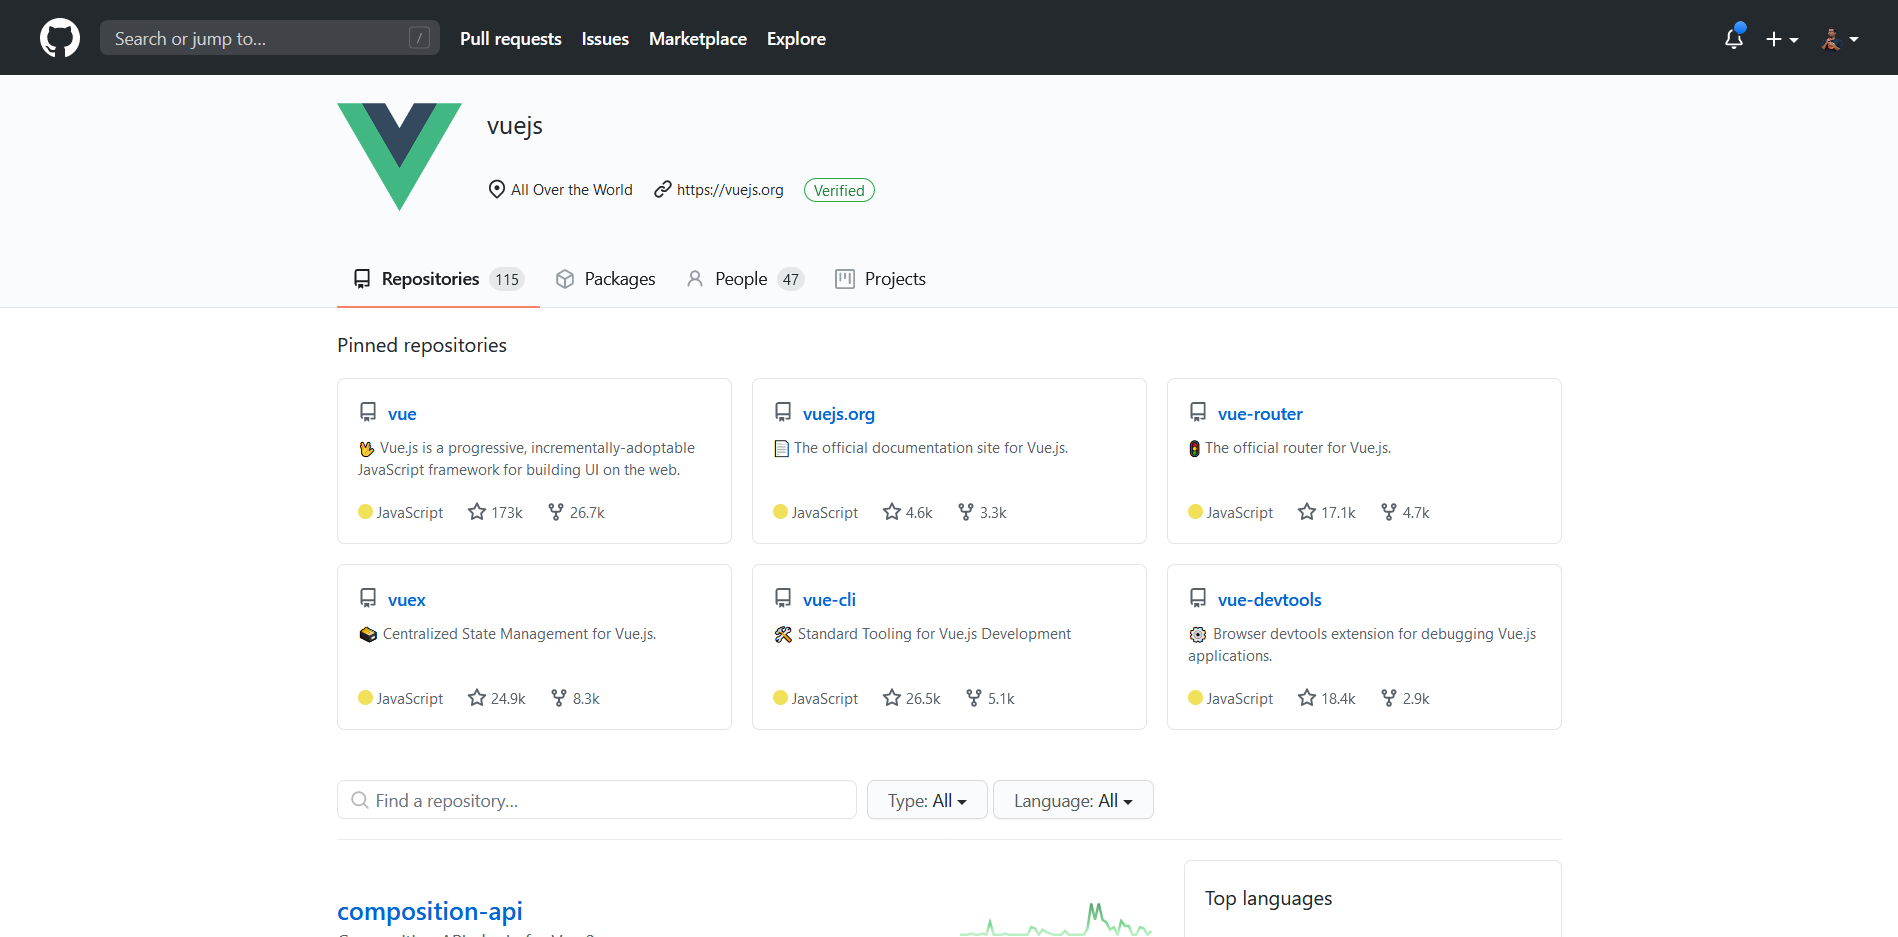Expand the plus create-new menu
The image size is (1898, 937).
[1782, 39]
